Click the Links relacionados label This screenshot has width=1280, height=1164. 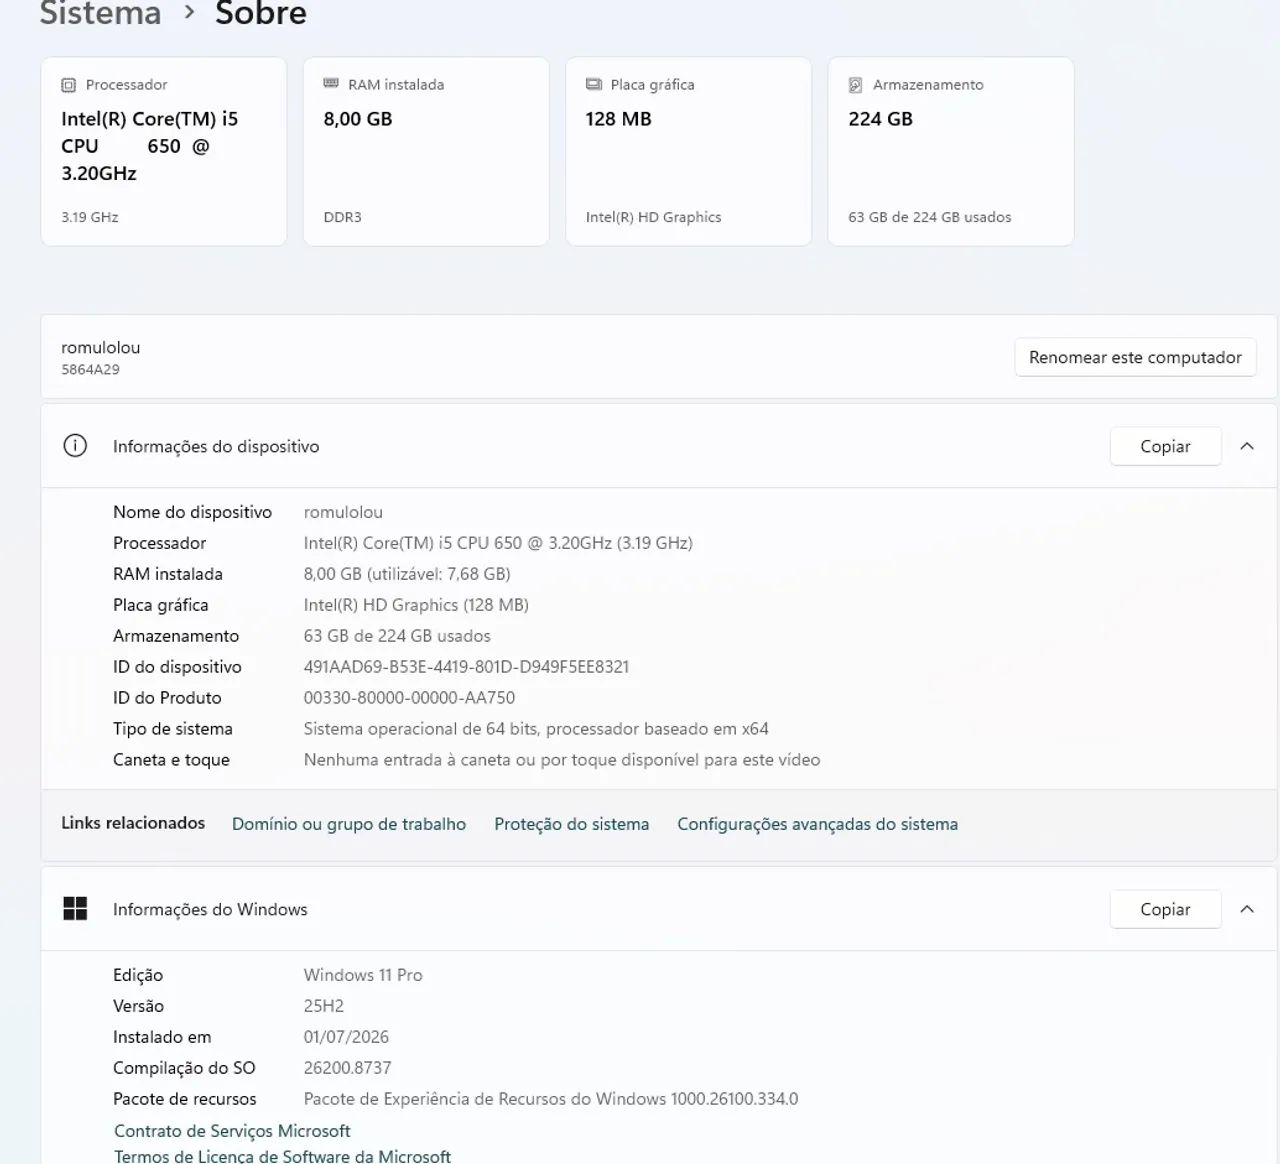(133, 823)
